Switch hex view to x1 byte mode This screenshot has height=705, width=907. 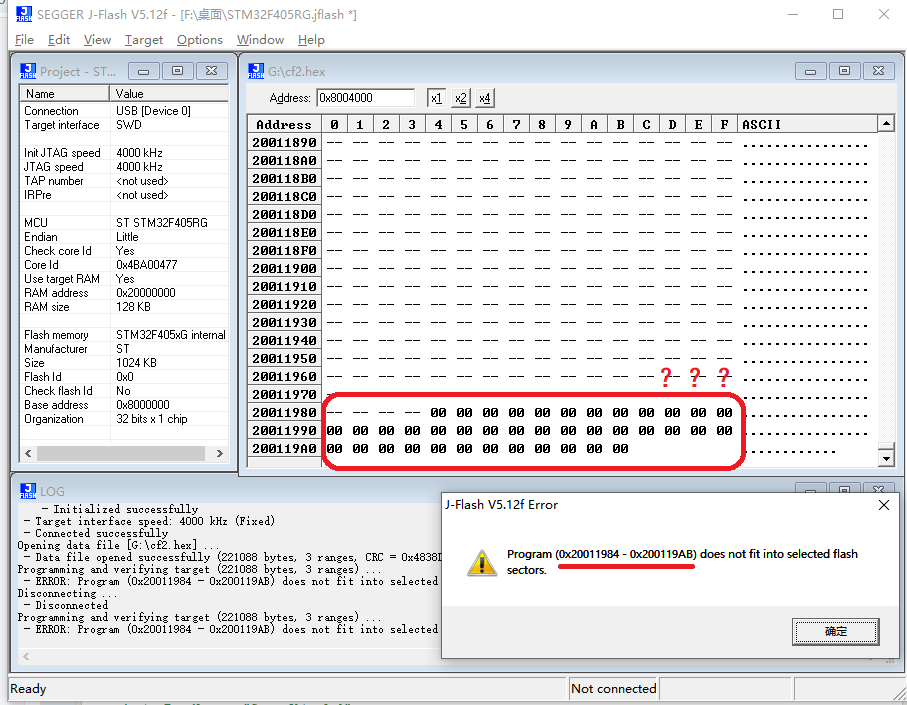coord(436,98)
